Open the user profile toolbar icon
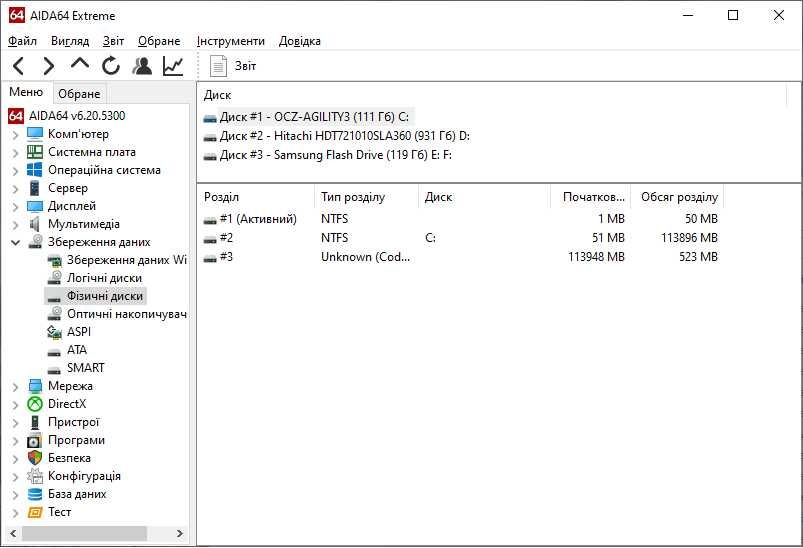 tap(142, 66)
